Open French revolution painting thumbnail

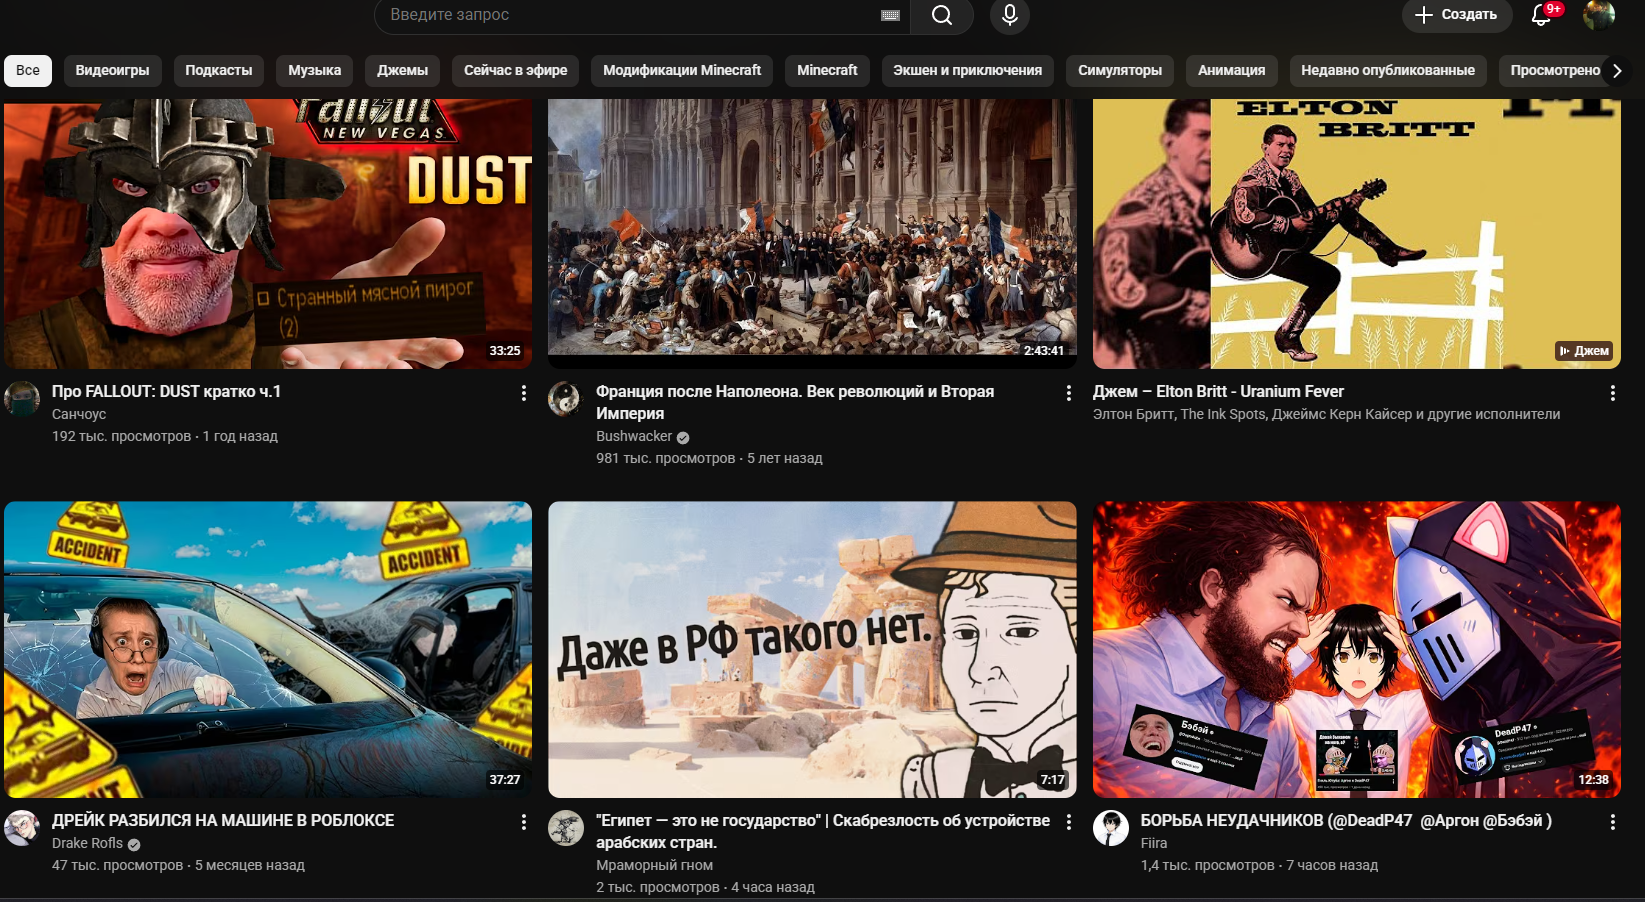(x=812, y=234)
